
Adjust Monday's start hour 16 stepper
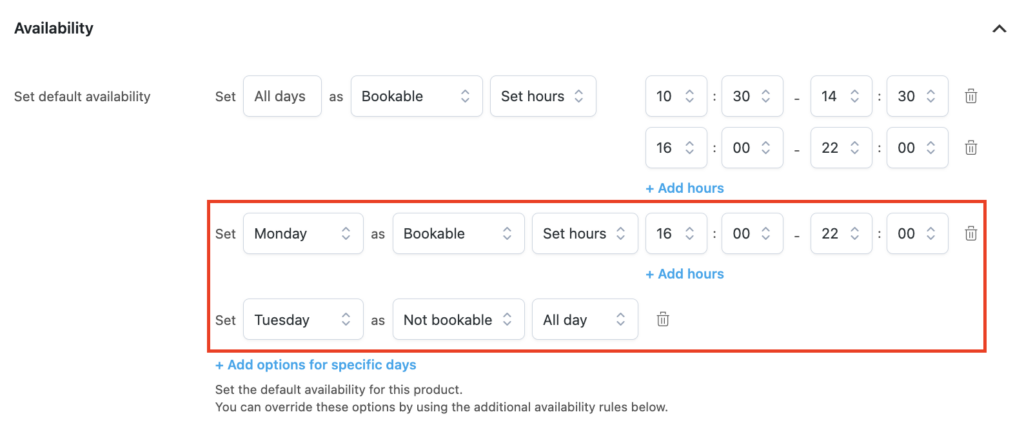click(676, 233)
